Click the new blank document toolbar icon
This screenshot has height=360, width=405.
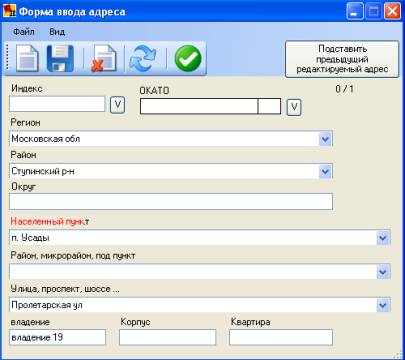coord(27,59)
